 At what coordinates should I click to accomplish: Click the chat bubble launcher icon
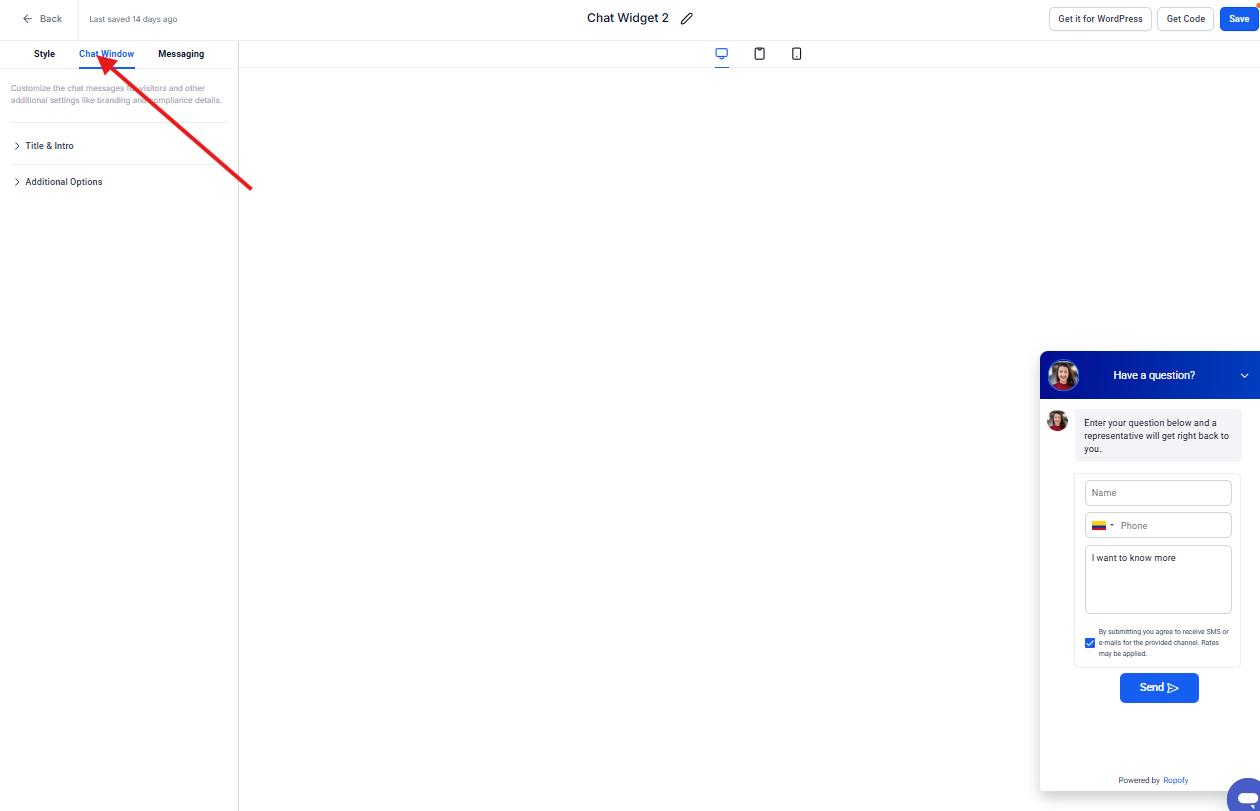click(1246, 796)
